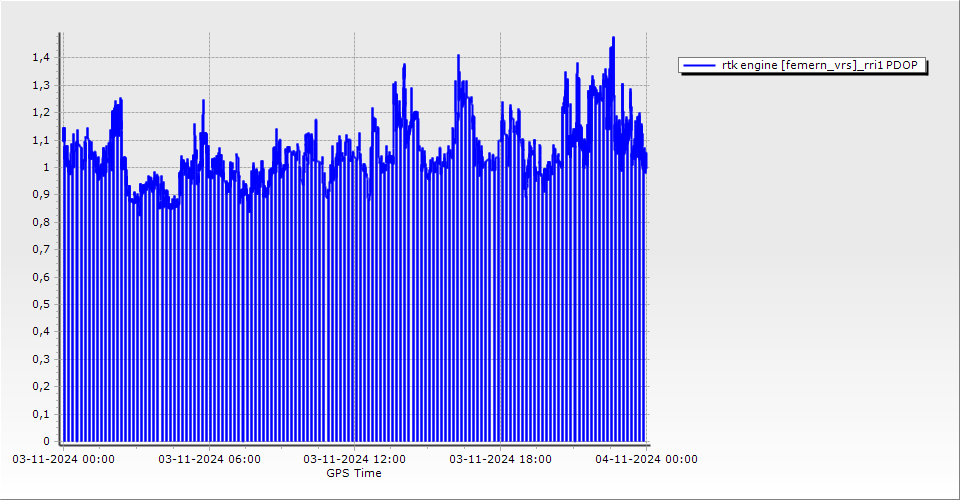Screen dimensions: 960x500
Task: Click the '0,1' y-axis tick label
Action: 39,414
